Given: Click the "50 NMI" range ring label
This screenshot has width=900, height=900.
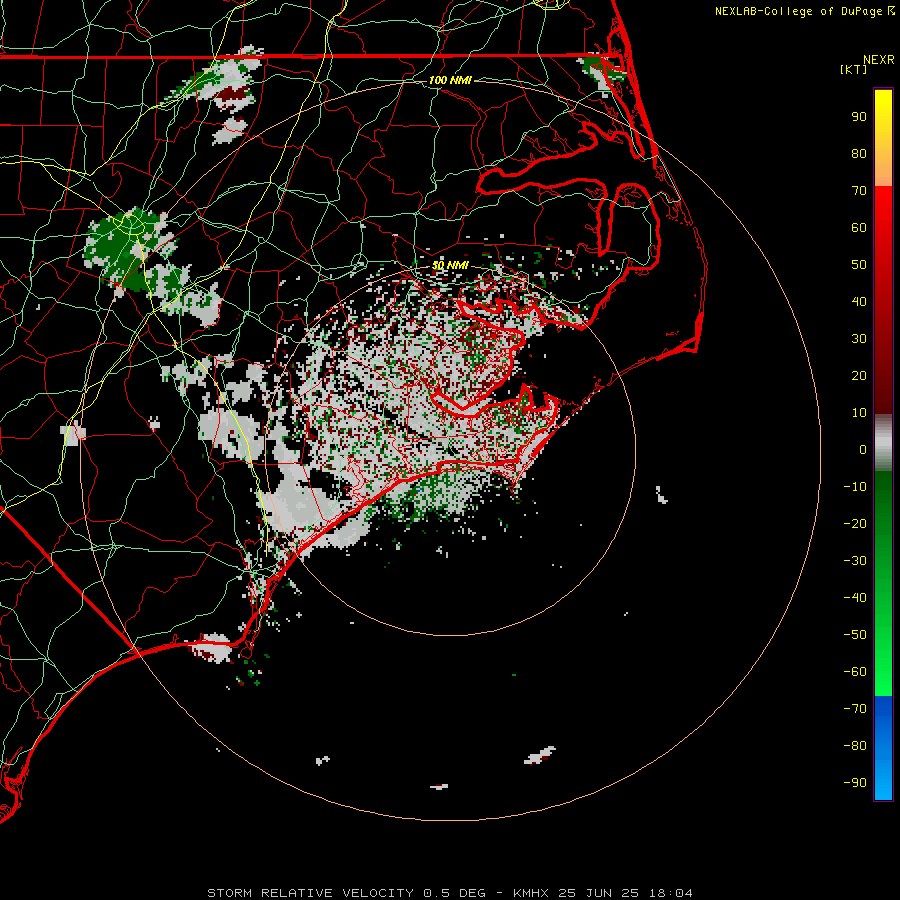Looking at the screenshot, I should coord(450,265).
